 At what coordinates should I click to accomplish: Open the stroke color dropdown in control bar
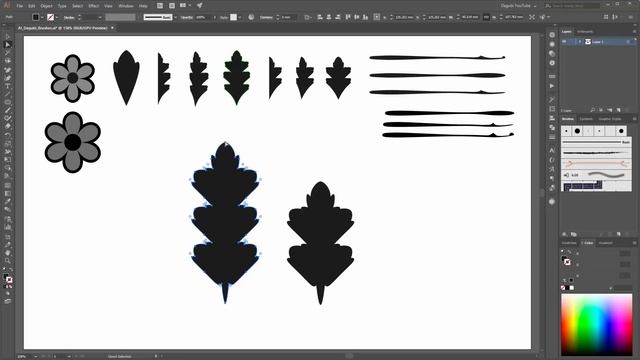click(x=57, y=17)
